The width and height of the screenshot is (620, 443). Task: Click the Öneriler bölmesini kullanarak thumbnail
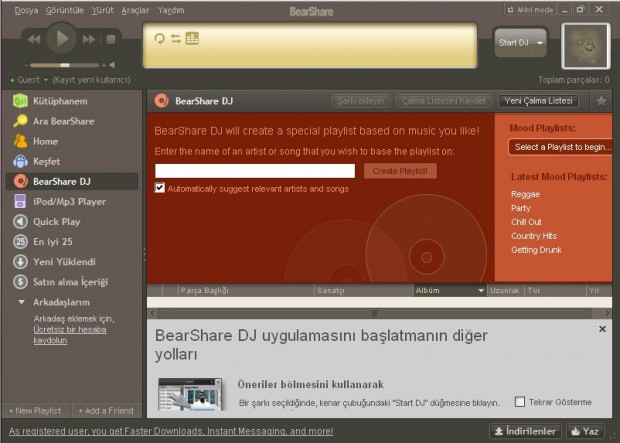[190, 394]
